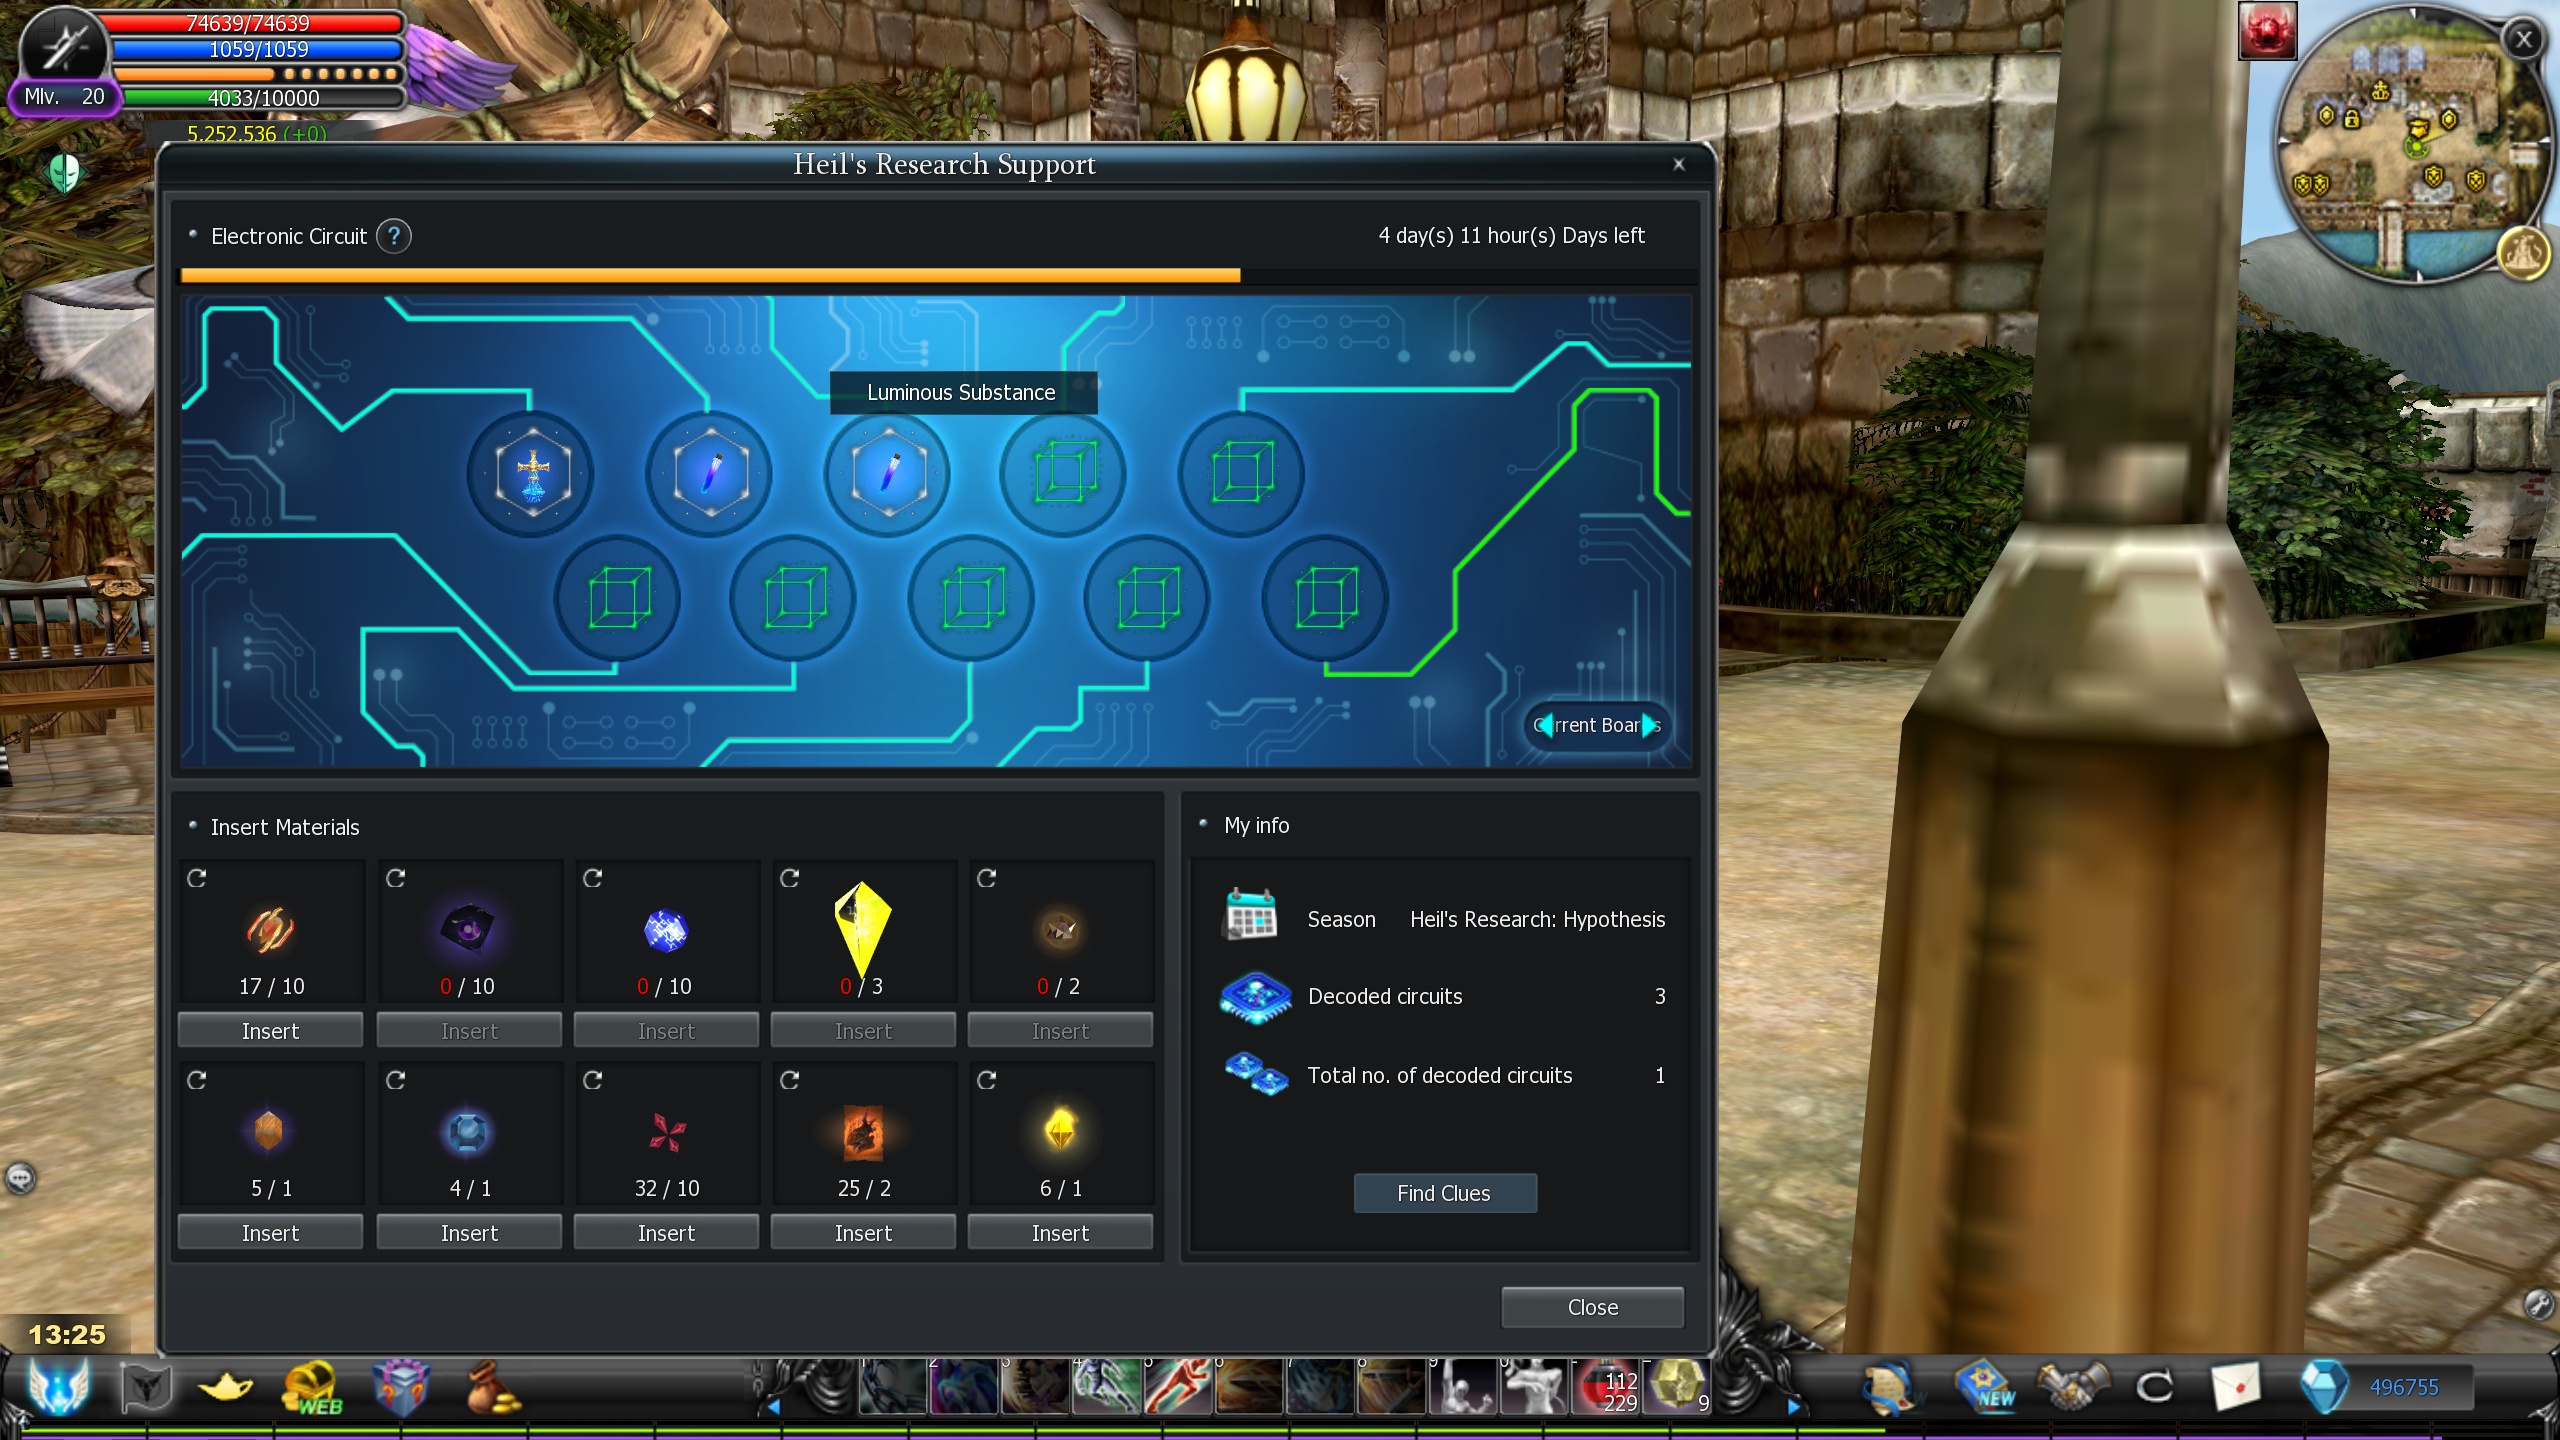
Task: Go to previous board with left arrow
Action: point(1545,725)
